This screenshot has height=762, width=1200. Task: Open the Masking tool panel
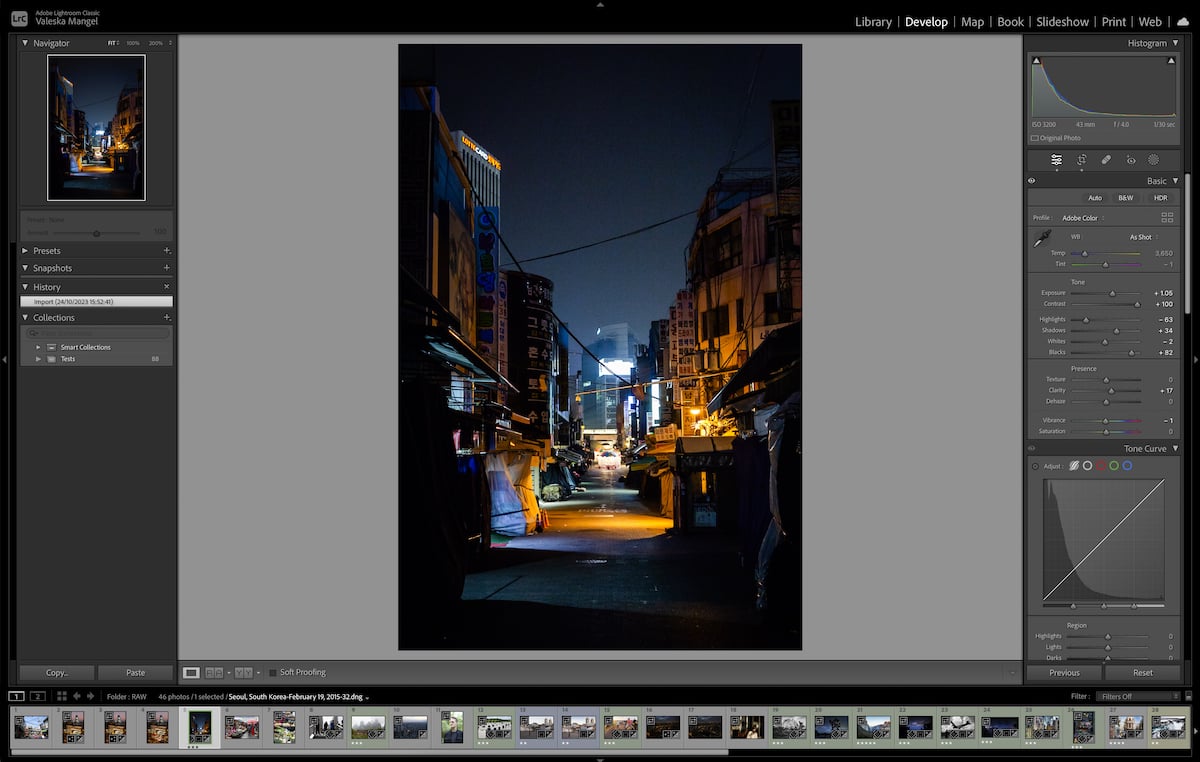point(1154,160)
